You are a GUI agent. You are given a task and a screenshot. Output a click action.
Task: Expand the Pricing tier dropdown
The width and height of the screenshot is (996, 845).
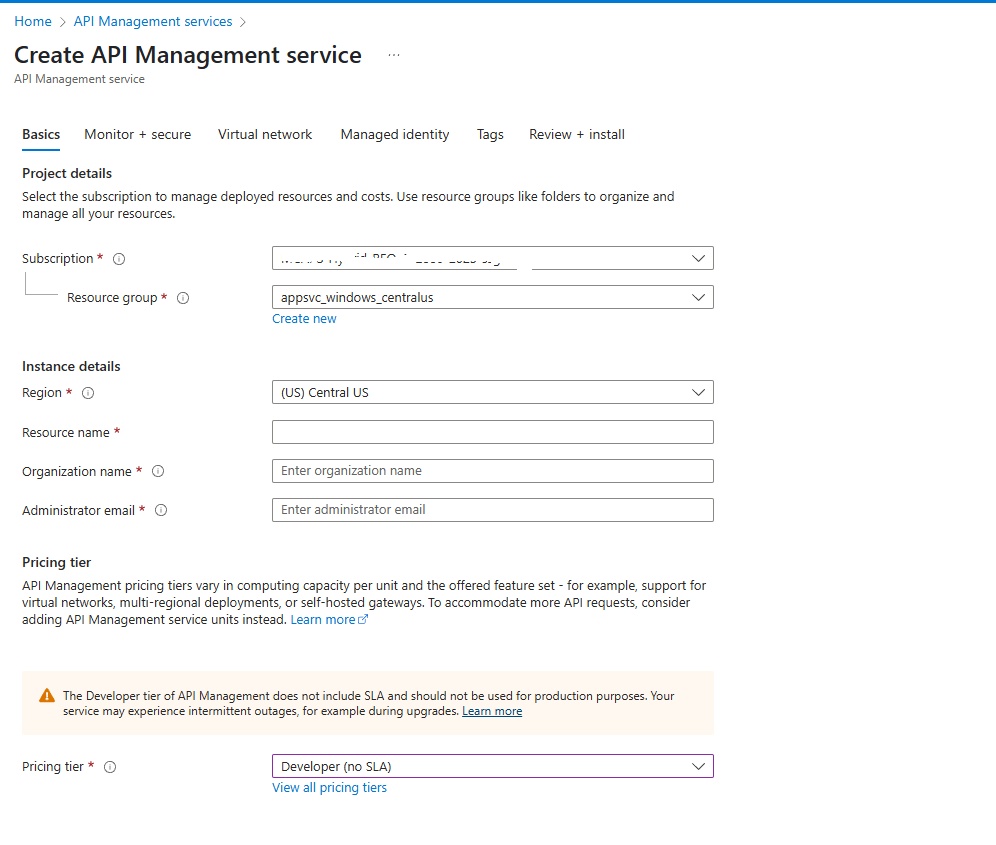coord(493,766)
